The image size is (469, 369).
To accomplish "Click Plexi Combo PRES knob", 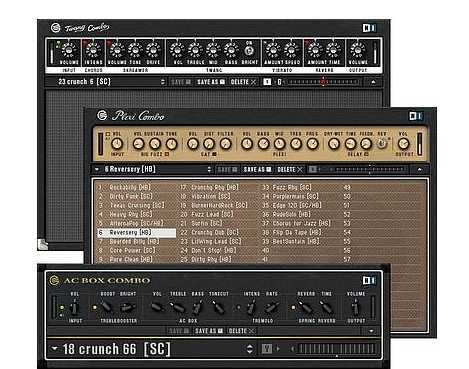I will pos(312,144).
